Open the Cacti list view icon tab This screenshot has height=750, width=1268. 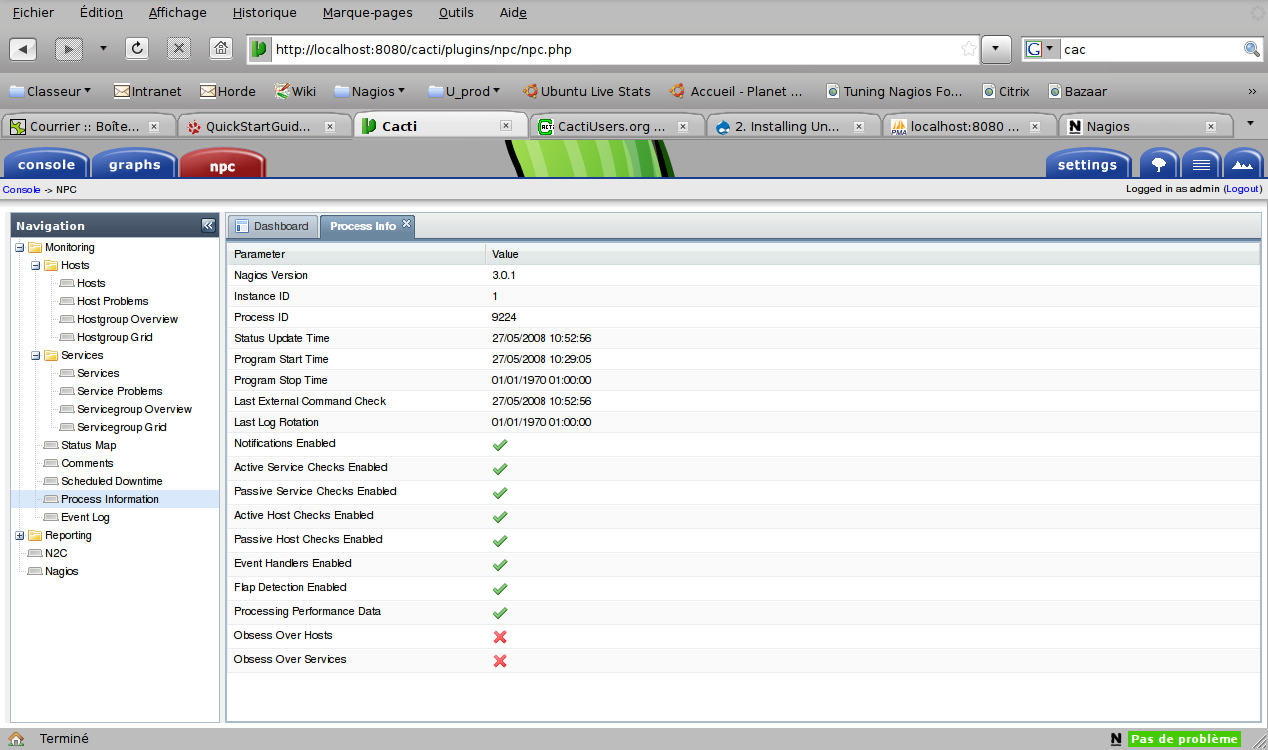click(x=1201, y=165)
